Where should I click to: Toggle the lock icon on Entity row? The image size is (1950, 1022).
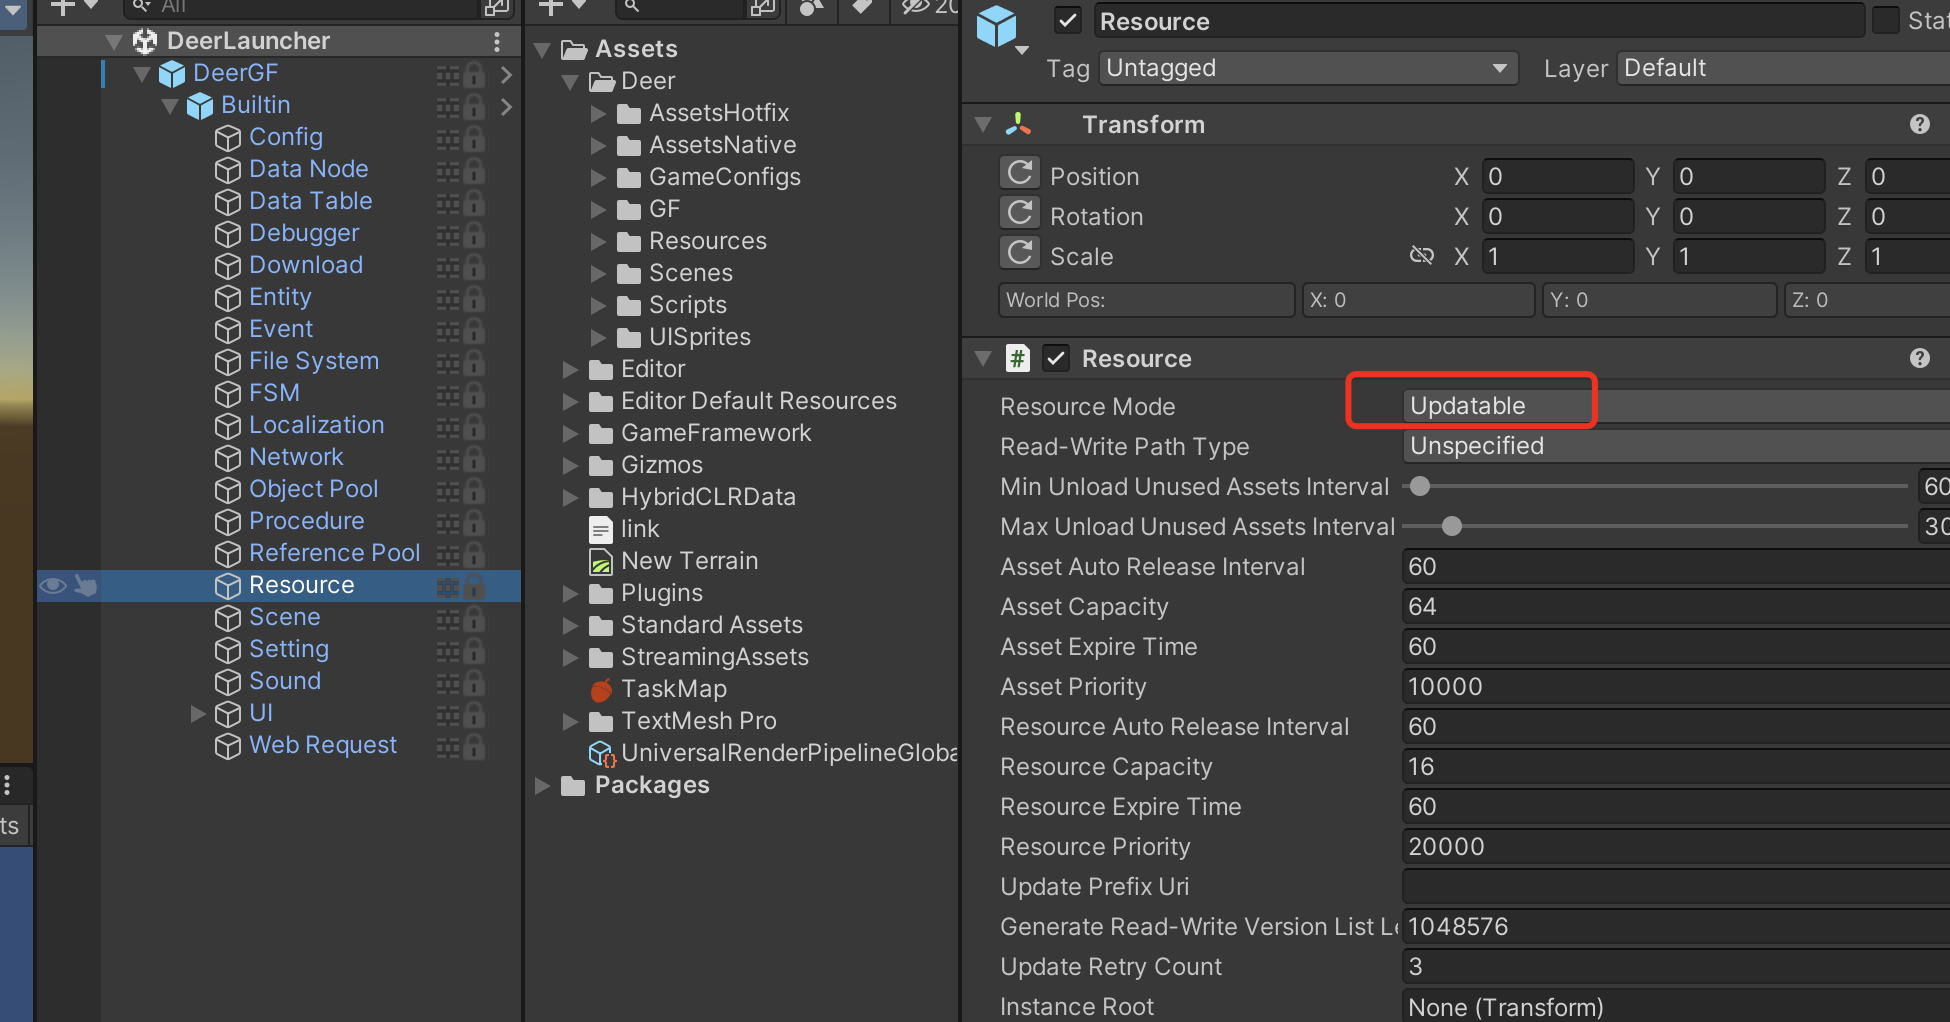click(x=474, y=297)
